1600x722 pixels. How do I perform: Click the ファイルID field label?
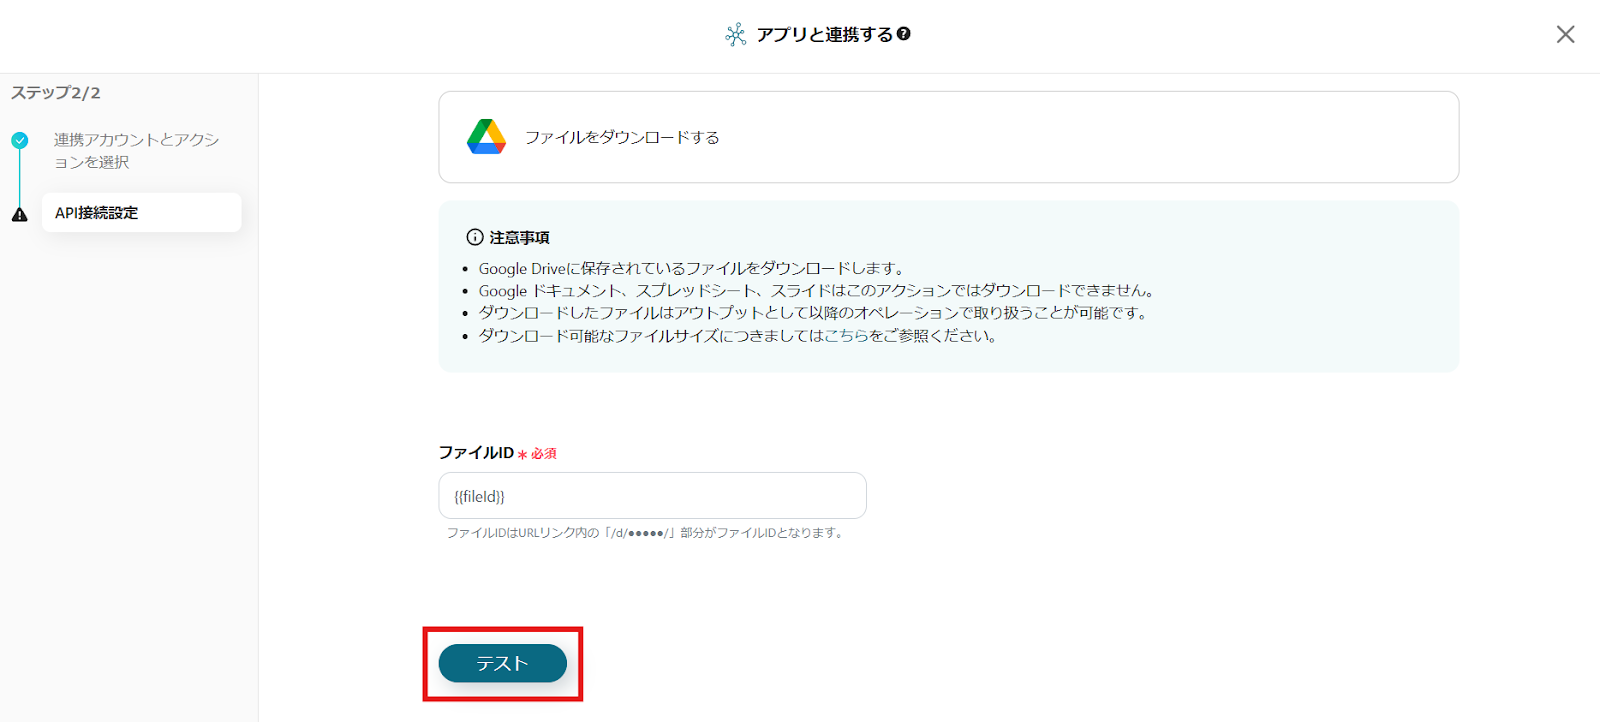[476, 453]
